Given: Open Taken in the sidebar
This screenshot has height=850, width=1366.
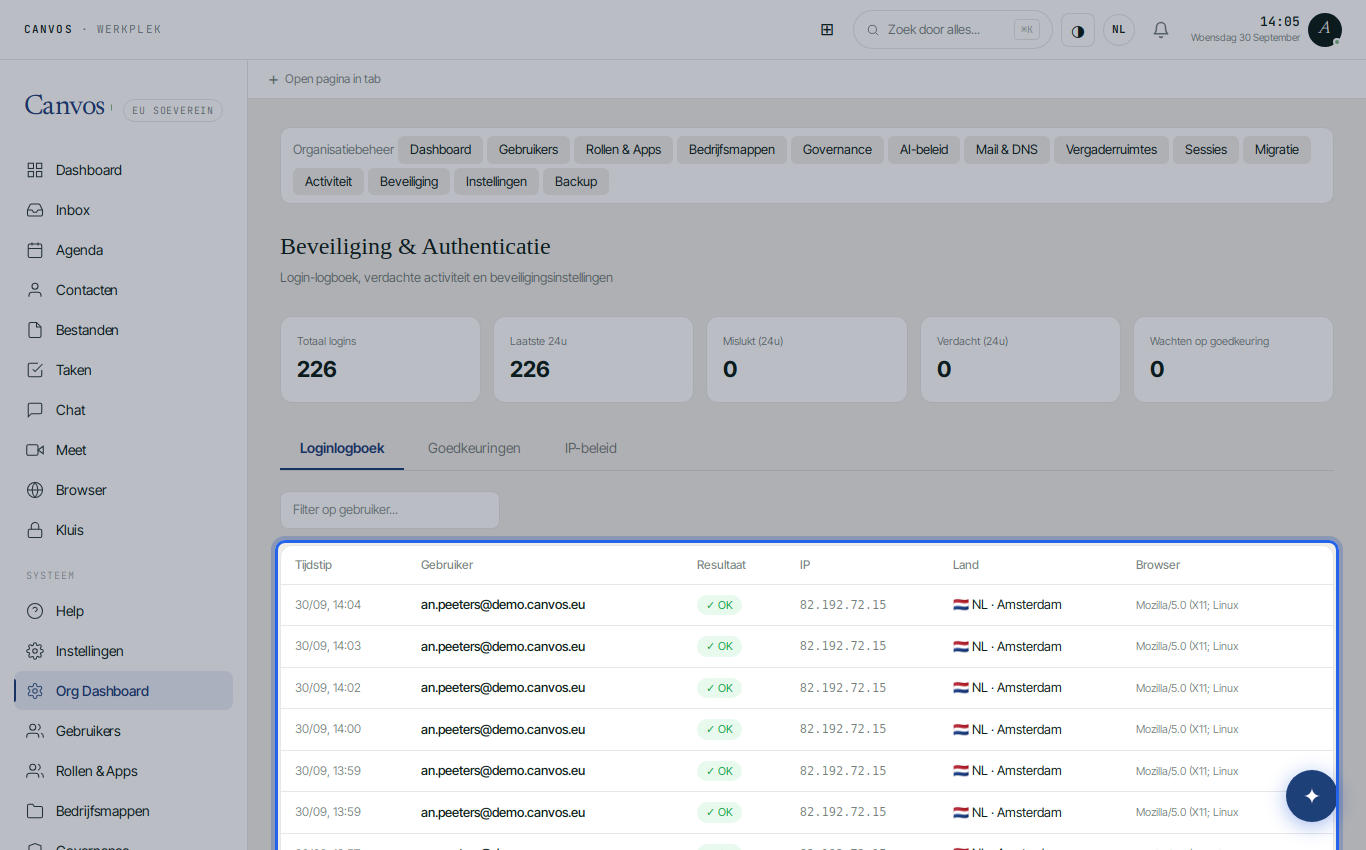Looking at the screenshot, I should [x=124, y=370].
